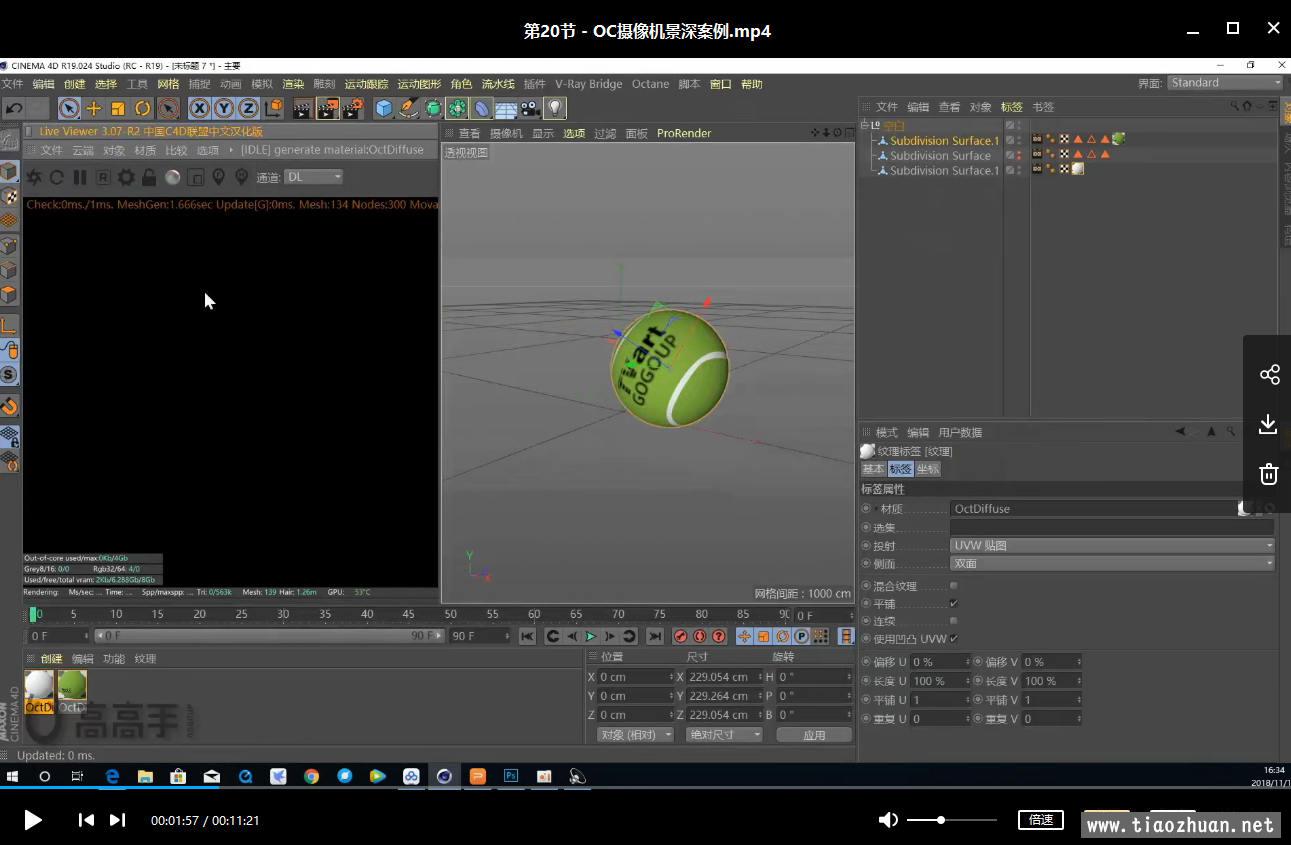Click frame 50 on timeline ruler

click(451, 614)
